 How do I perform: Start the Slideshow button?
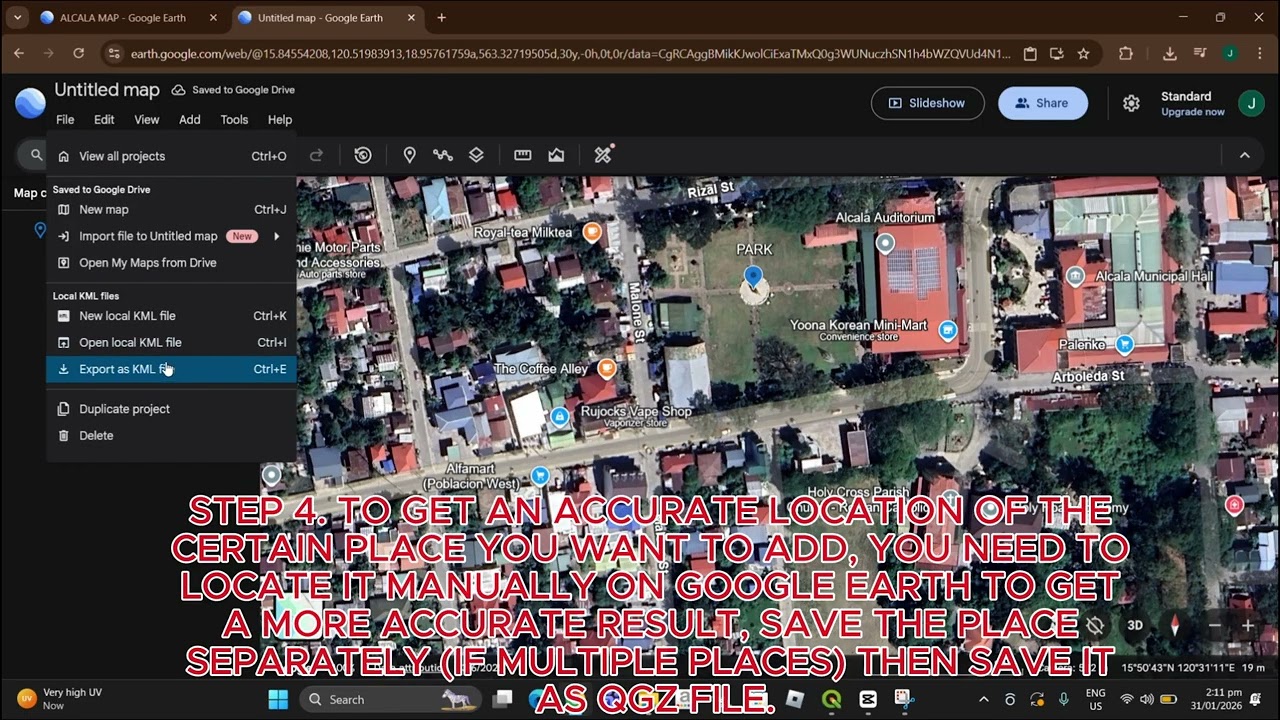coord(927,103)
